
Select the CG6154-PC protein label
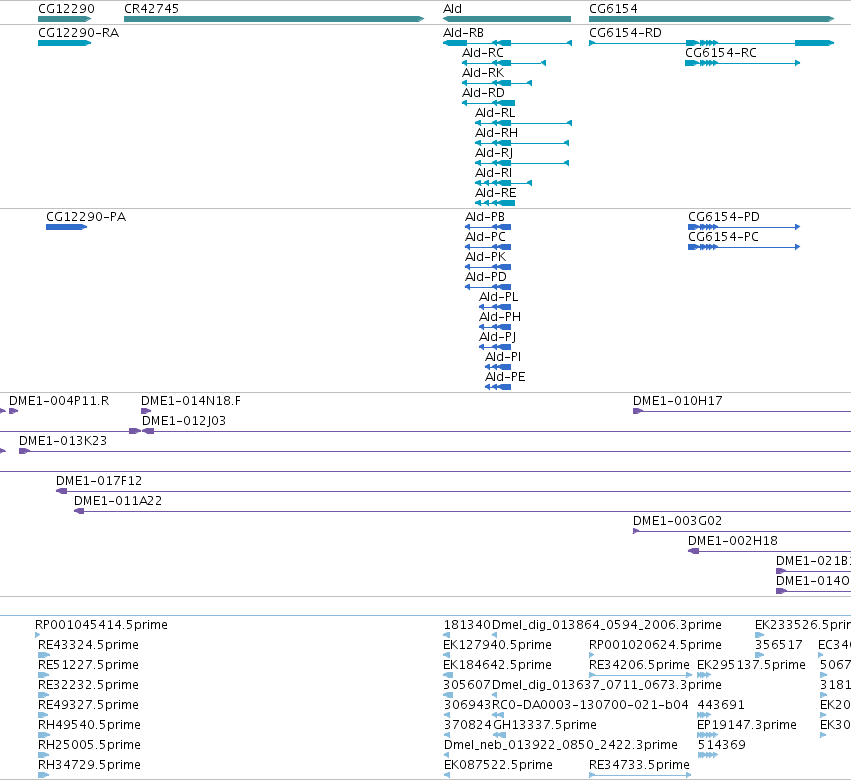pos(723,237)
